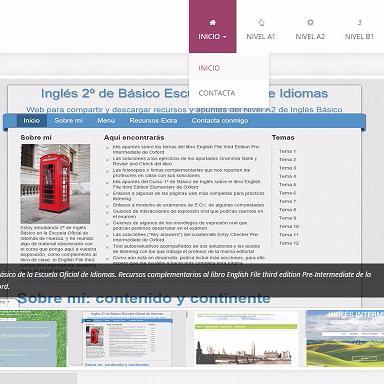
Task: Select INICIO in the dropdown menu
Action: (209, 68)
